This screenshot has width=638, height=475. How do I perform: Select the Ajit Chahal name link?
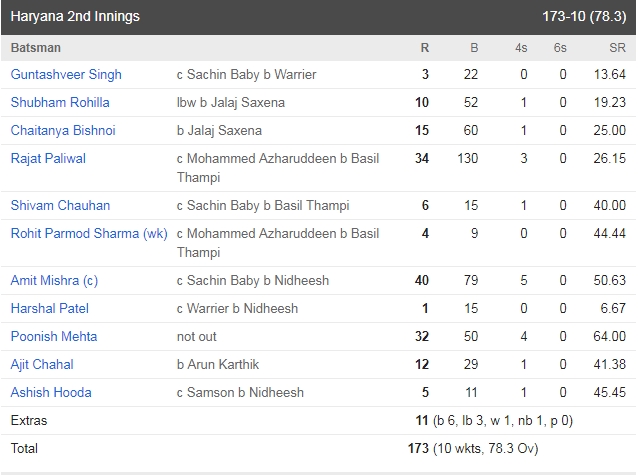tap(42, 365)
